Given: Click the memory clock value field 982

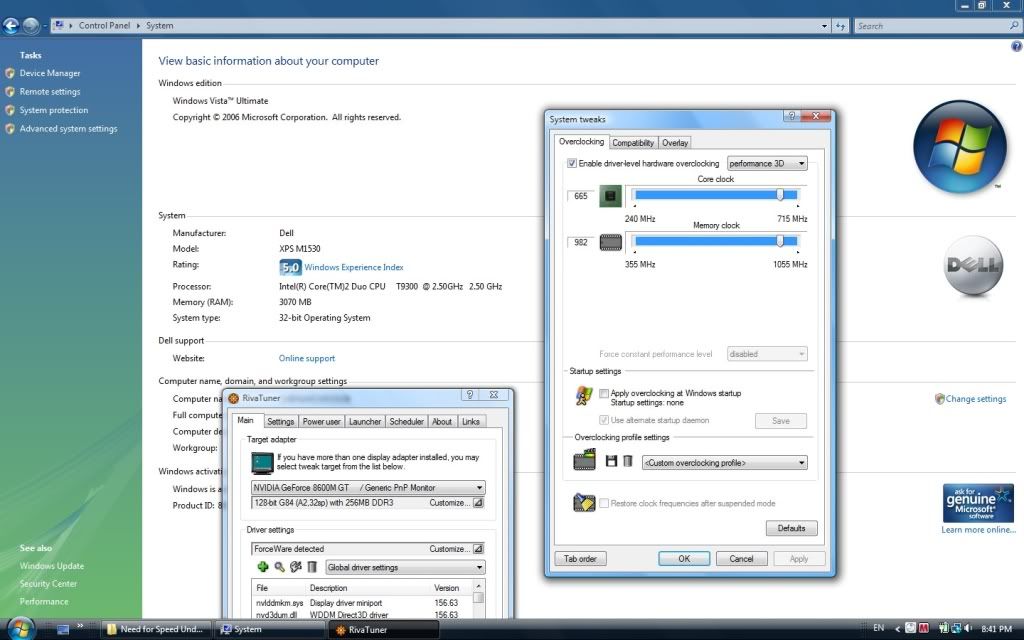Looking at the screenshot, I should point(581,242).
